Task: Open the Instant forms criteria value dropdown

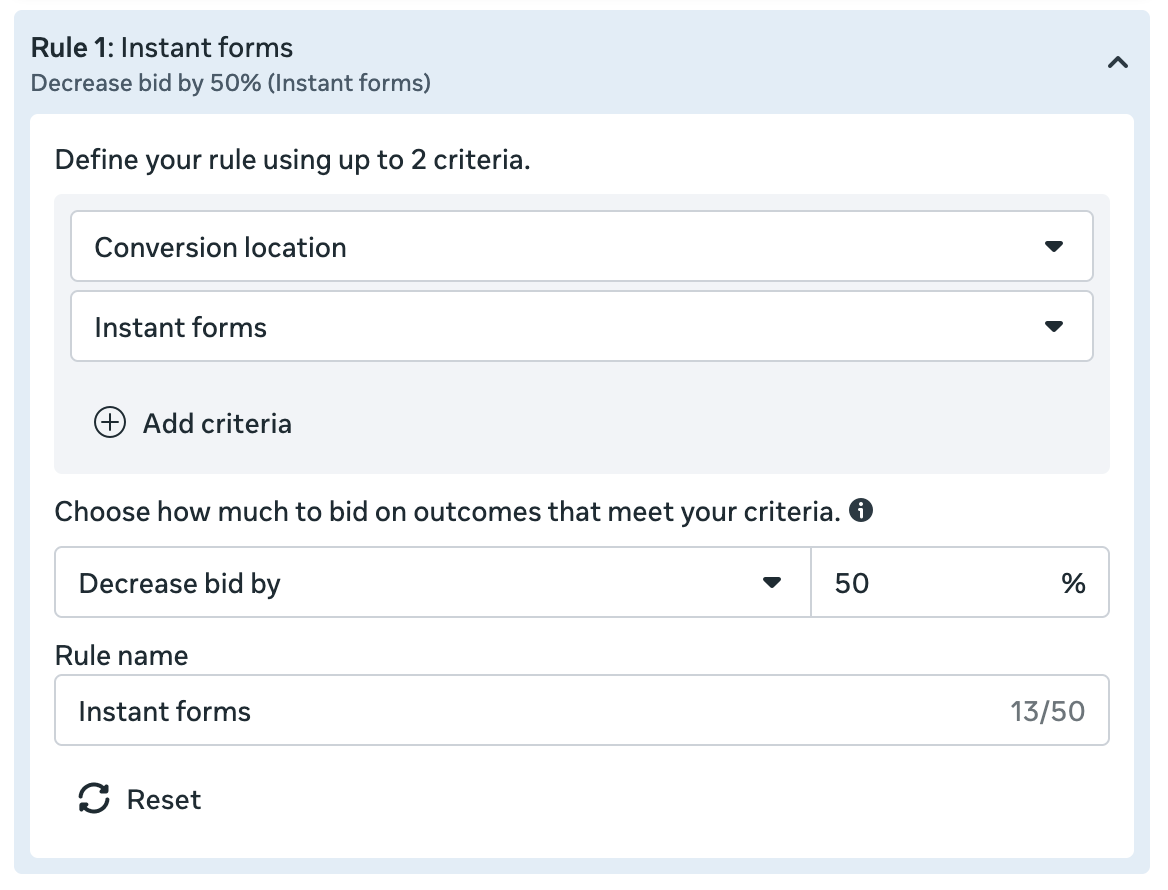Action: pyautogui.click(x=560, y=327)
